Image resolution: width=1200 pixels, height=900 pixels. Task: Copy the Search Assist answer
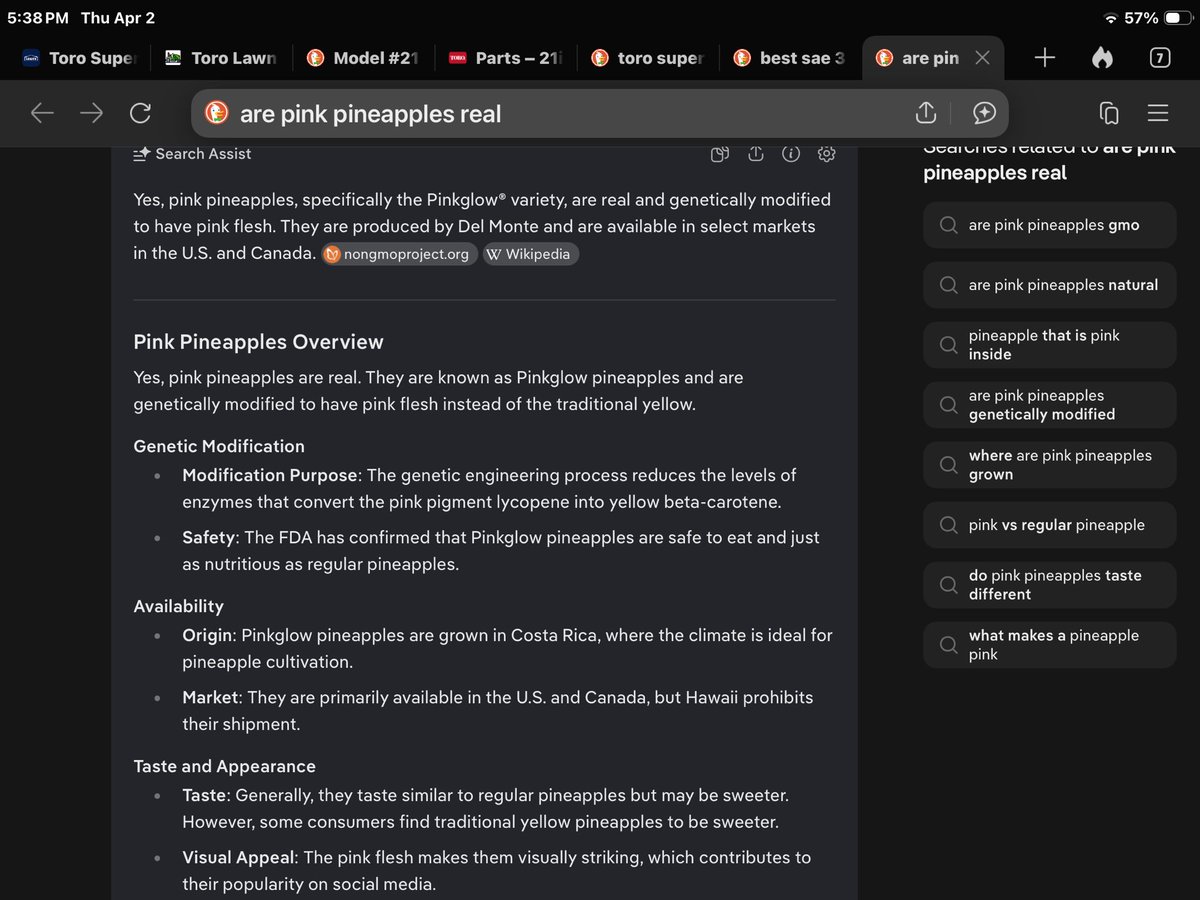pos(720,154)
